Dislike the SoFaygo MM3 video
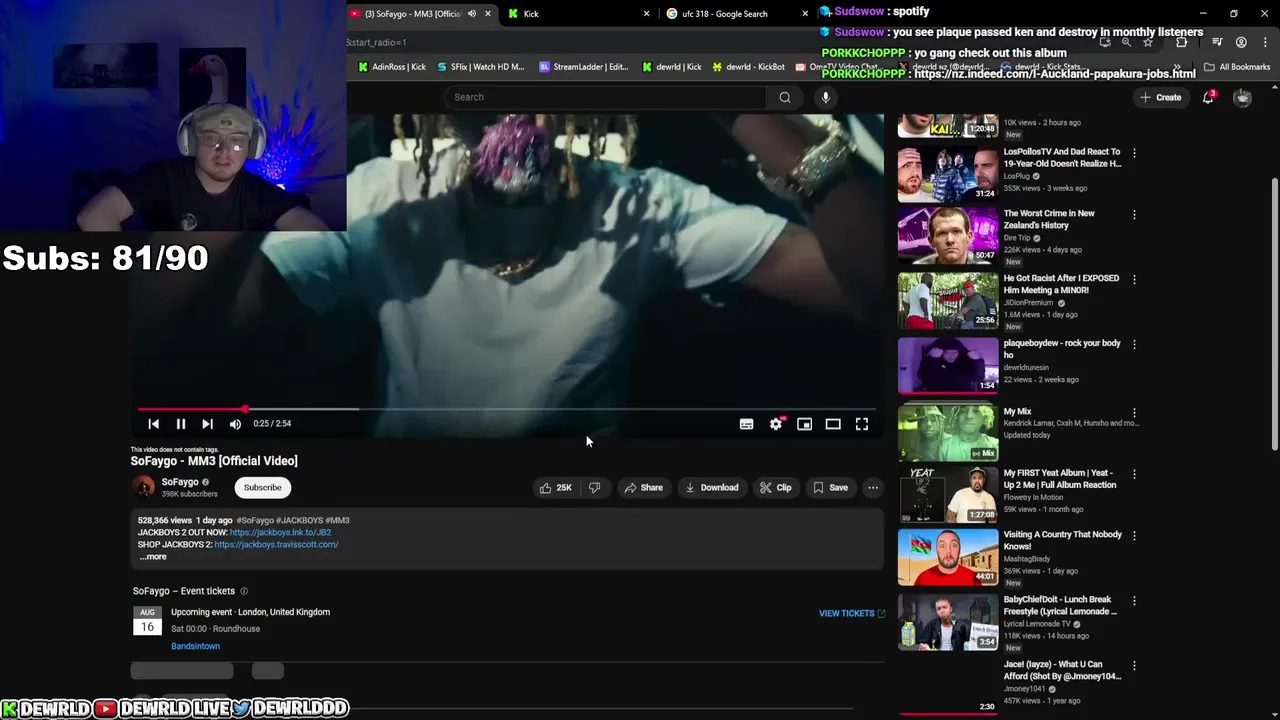 coord(595,488)
